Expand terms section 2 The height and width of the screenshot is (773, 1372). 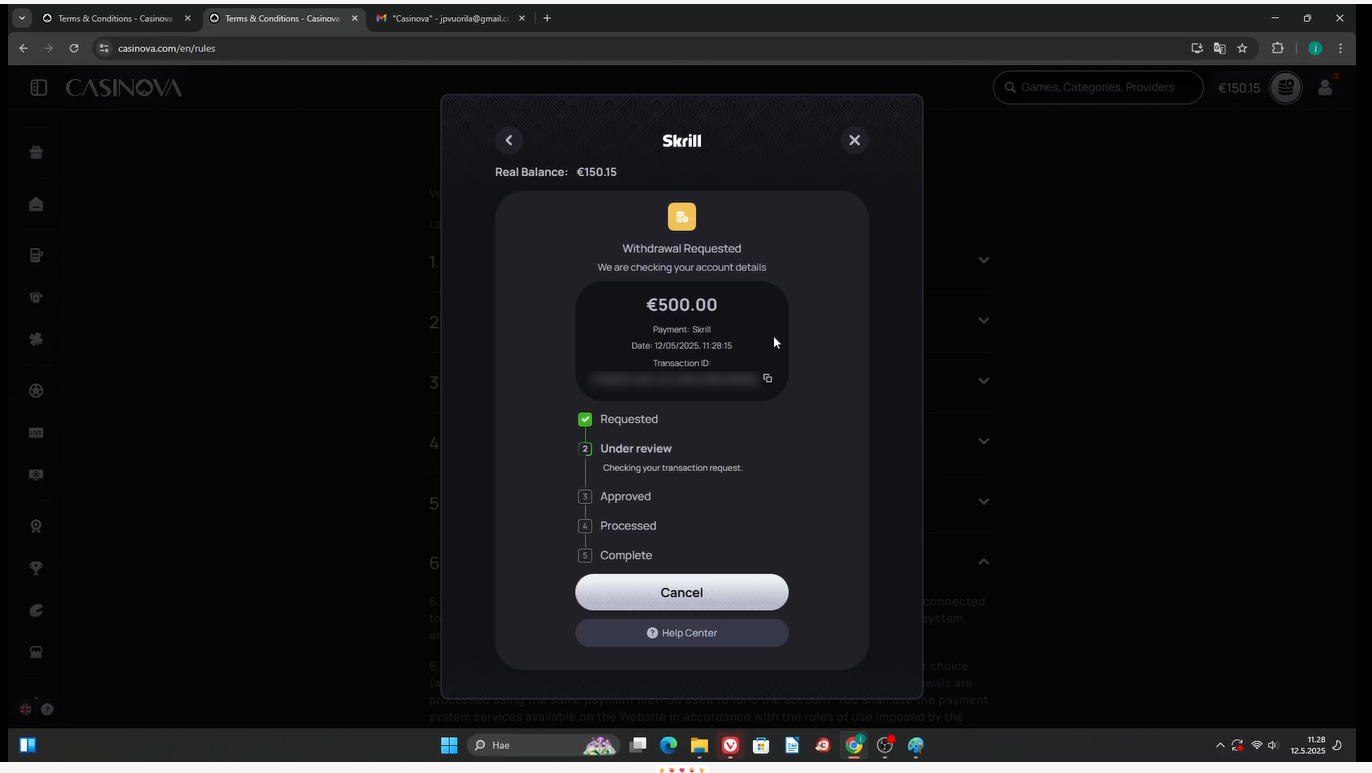coord(984,321)
